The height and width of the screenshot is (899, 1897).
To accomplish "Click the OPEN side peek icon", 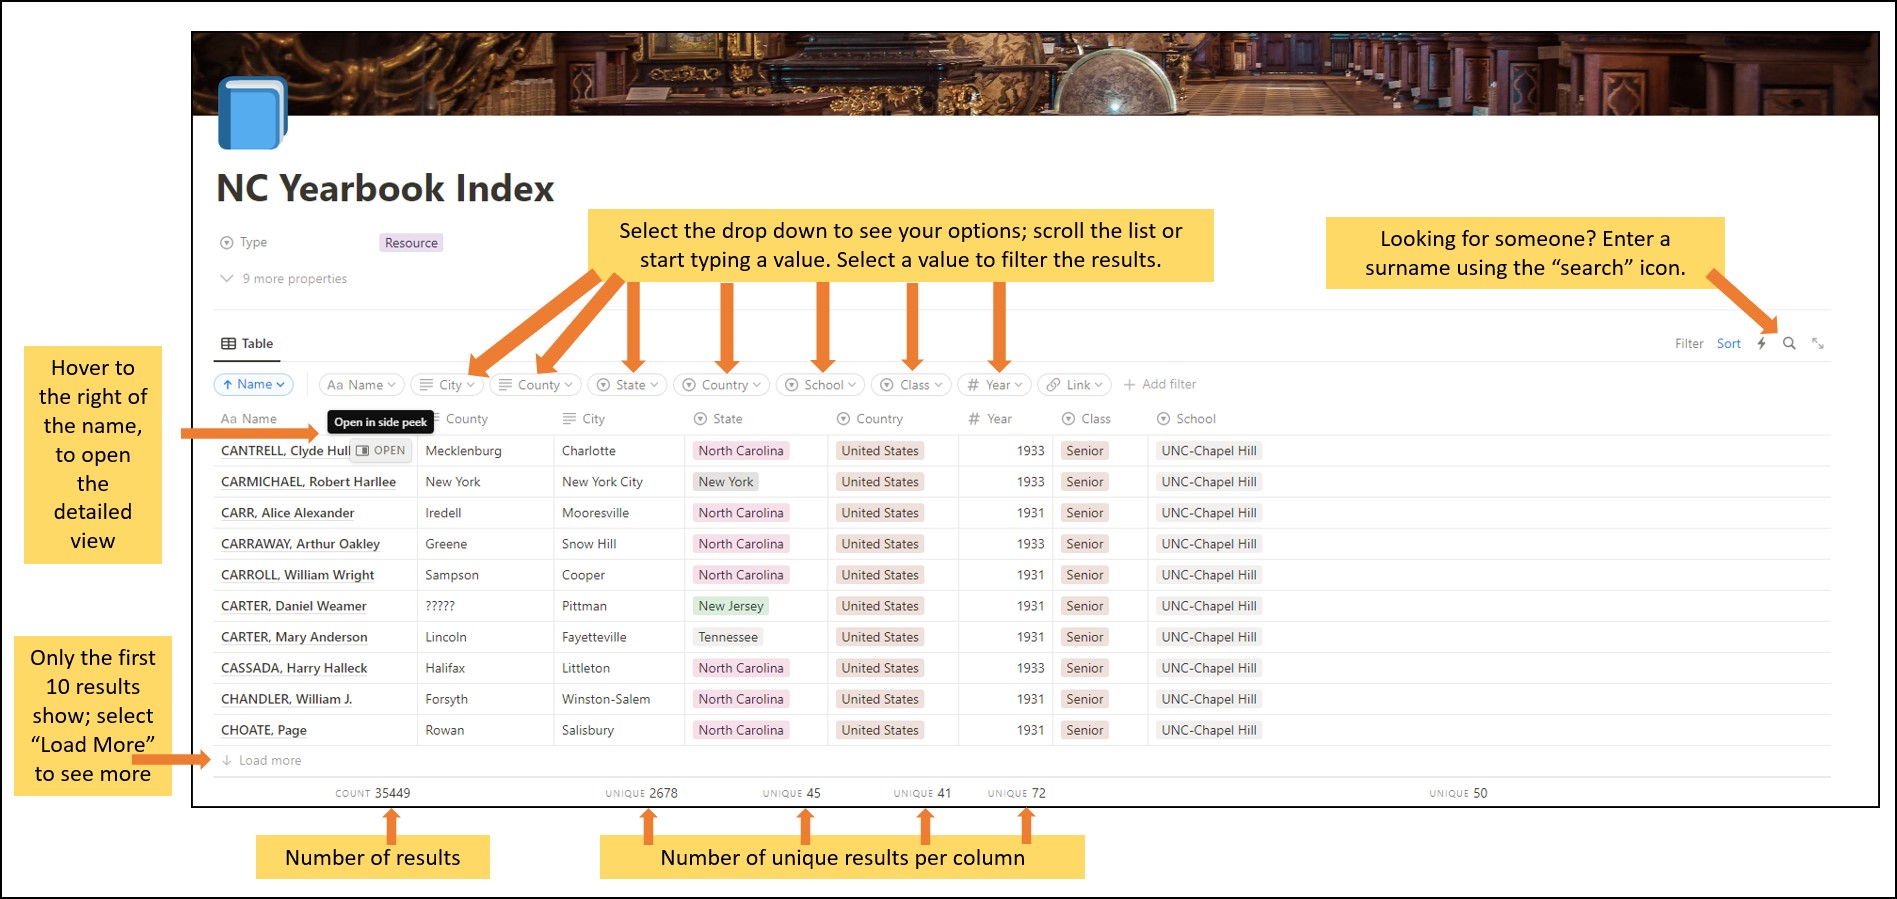I will 362,451.
